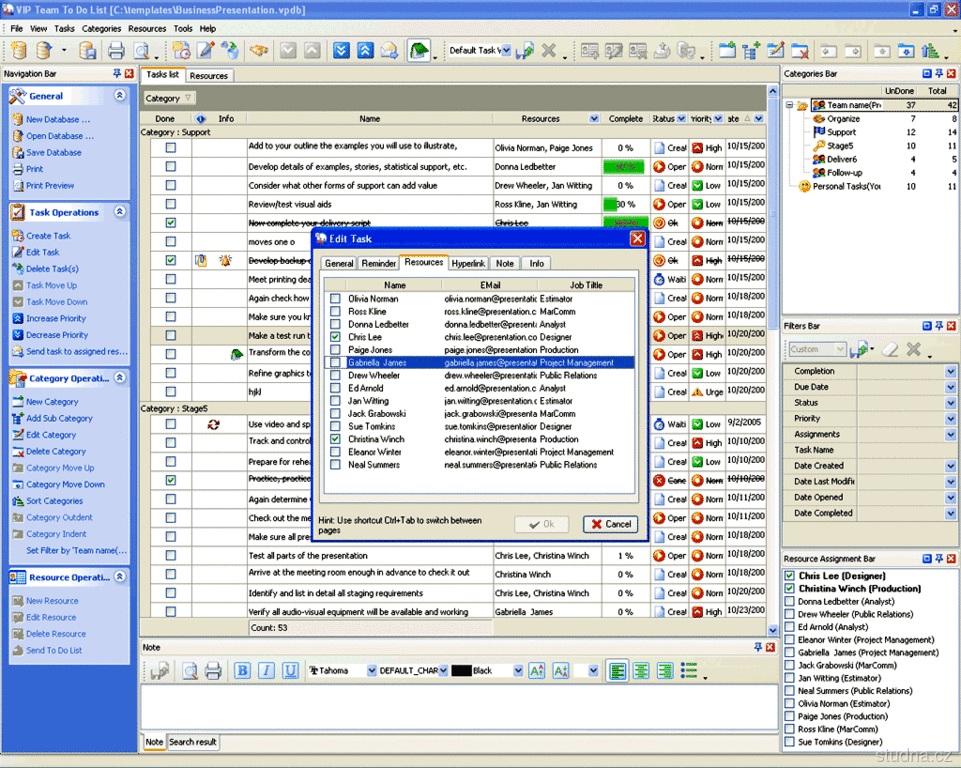Check the Olivia Norman resource checkbox
961x768 pixels.
tap(336, 299)
